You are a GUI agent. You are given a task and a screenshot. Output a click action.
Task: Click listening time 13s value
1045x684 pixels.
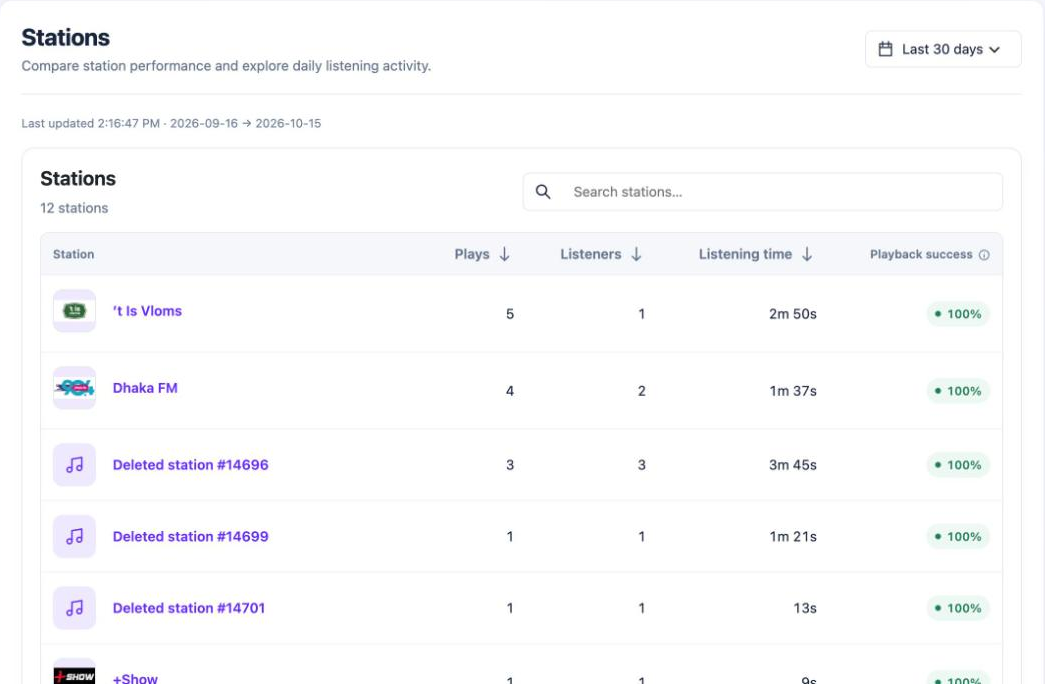coord(805,608)
